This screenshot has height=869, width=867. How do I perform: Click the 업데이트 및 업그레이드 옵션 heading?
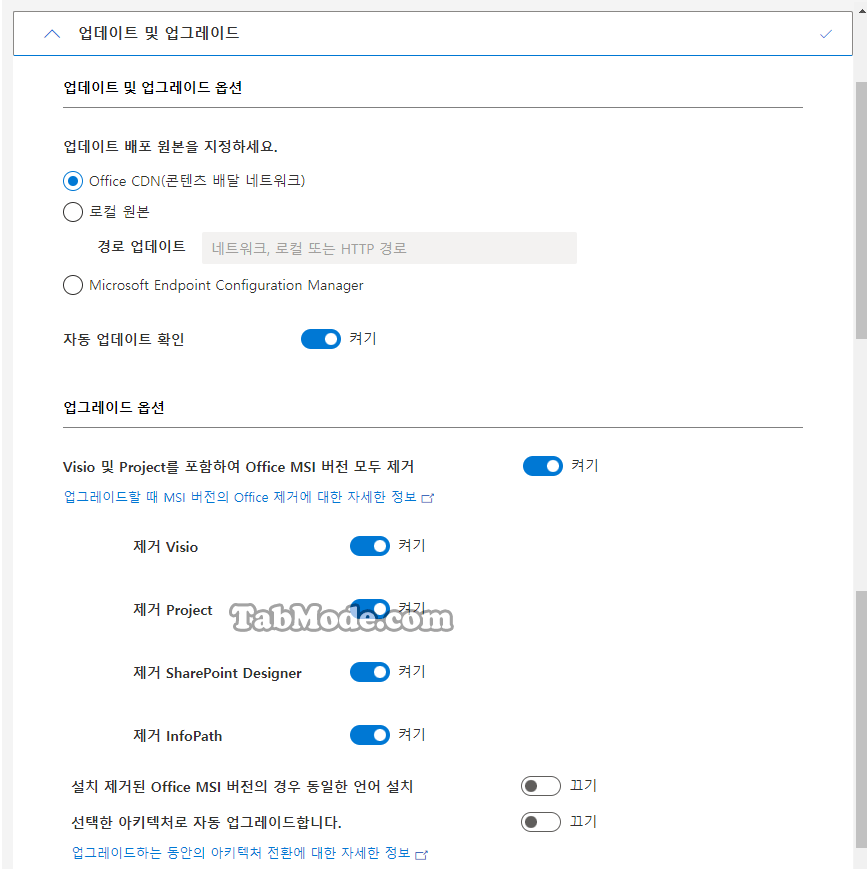coord(152,88)
